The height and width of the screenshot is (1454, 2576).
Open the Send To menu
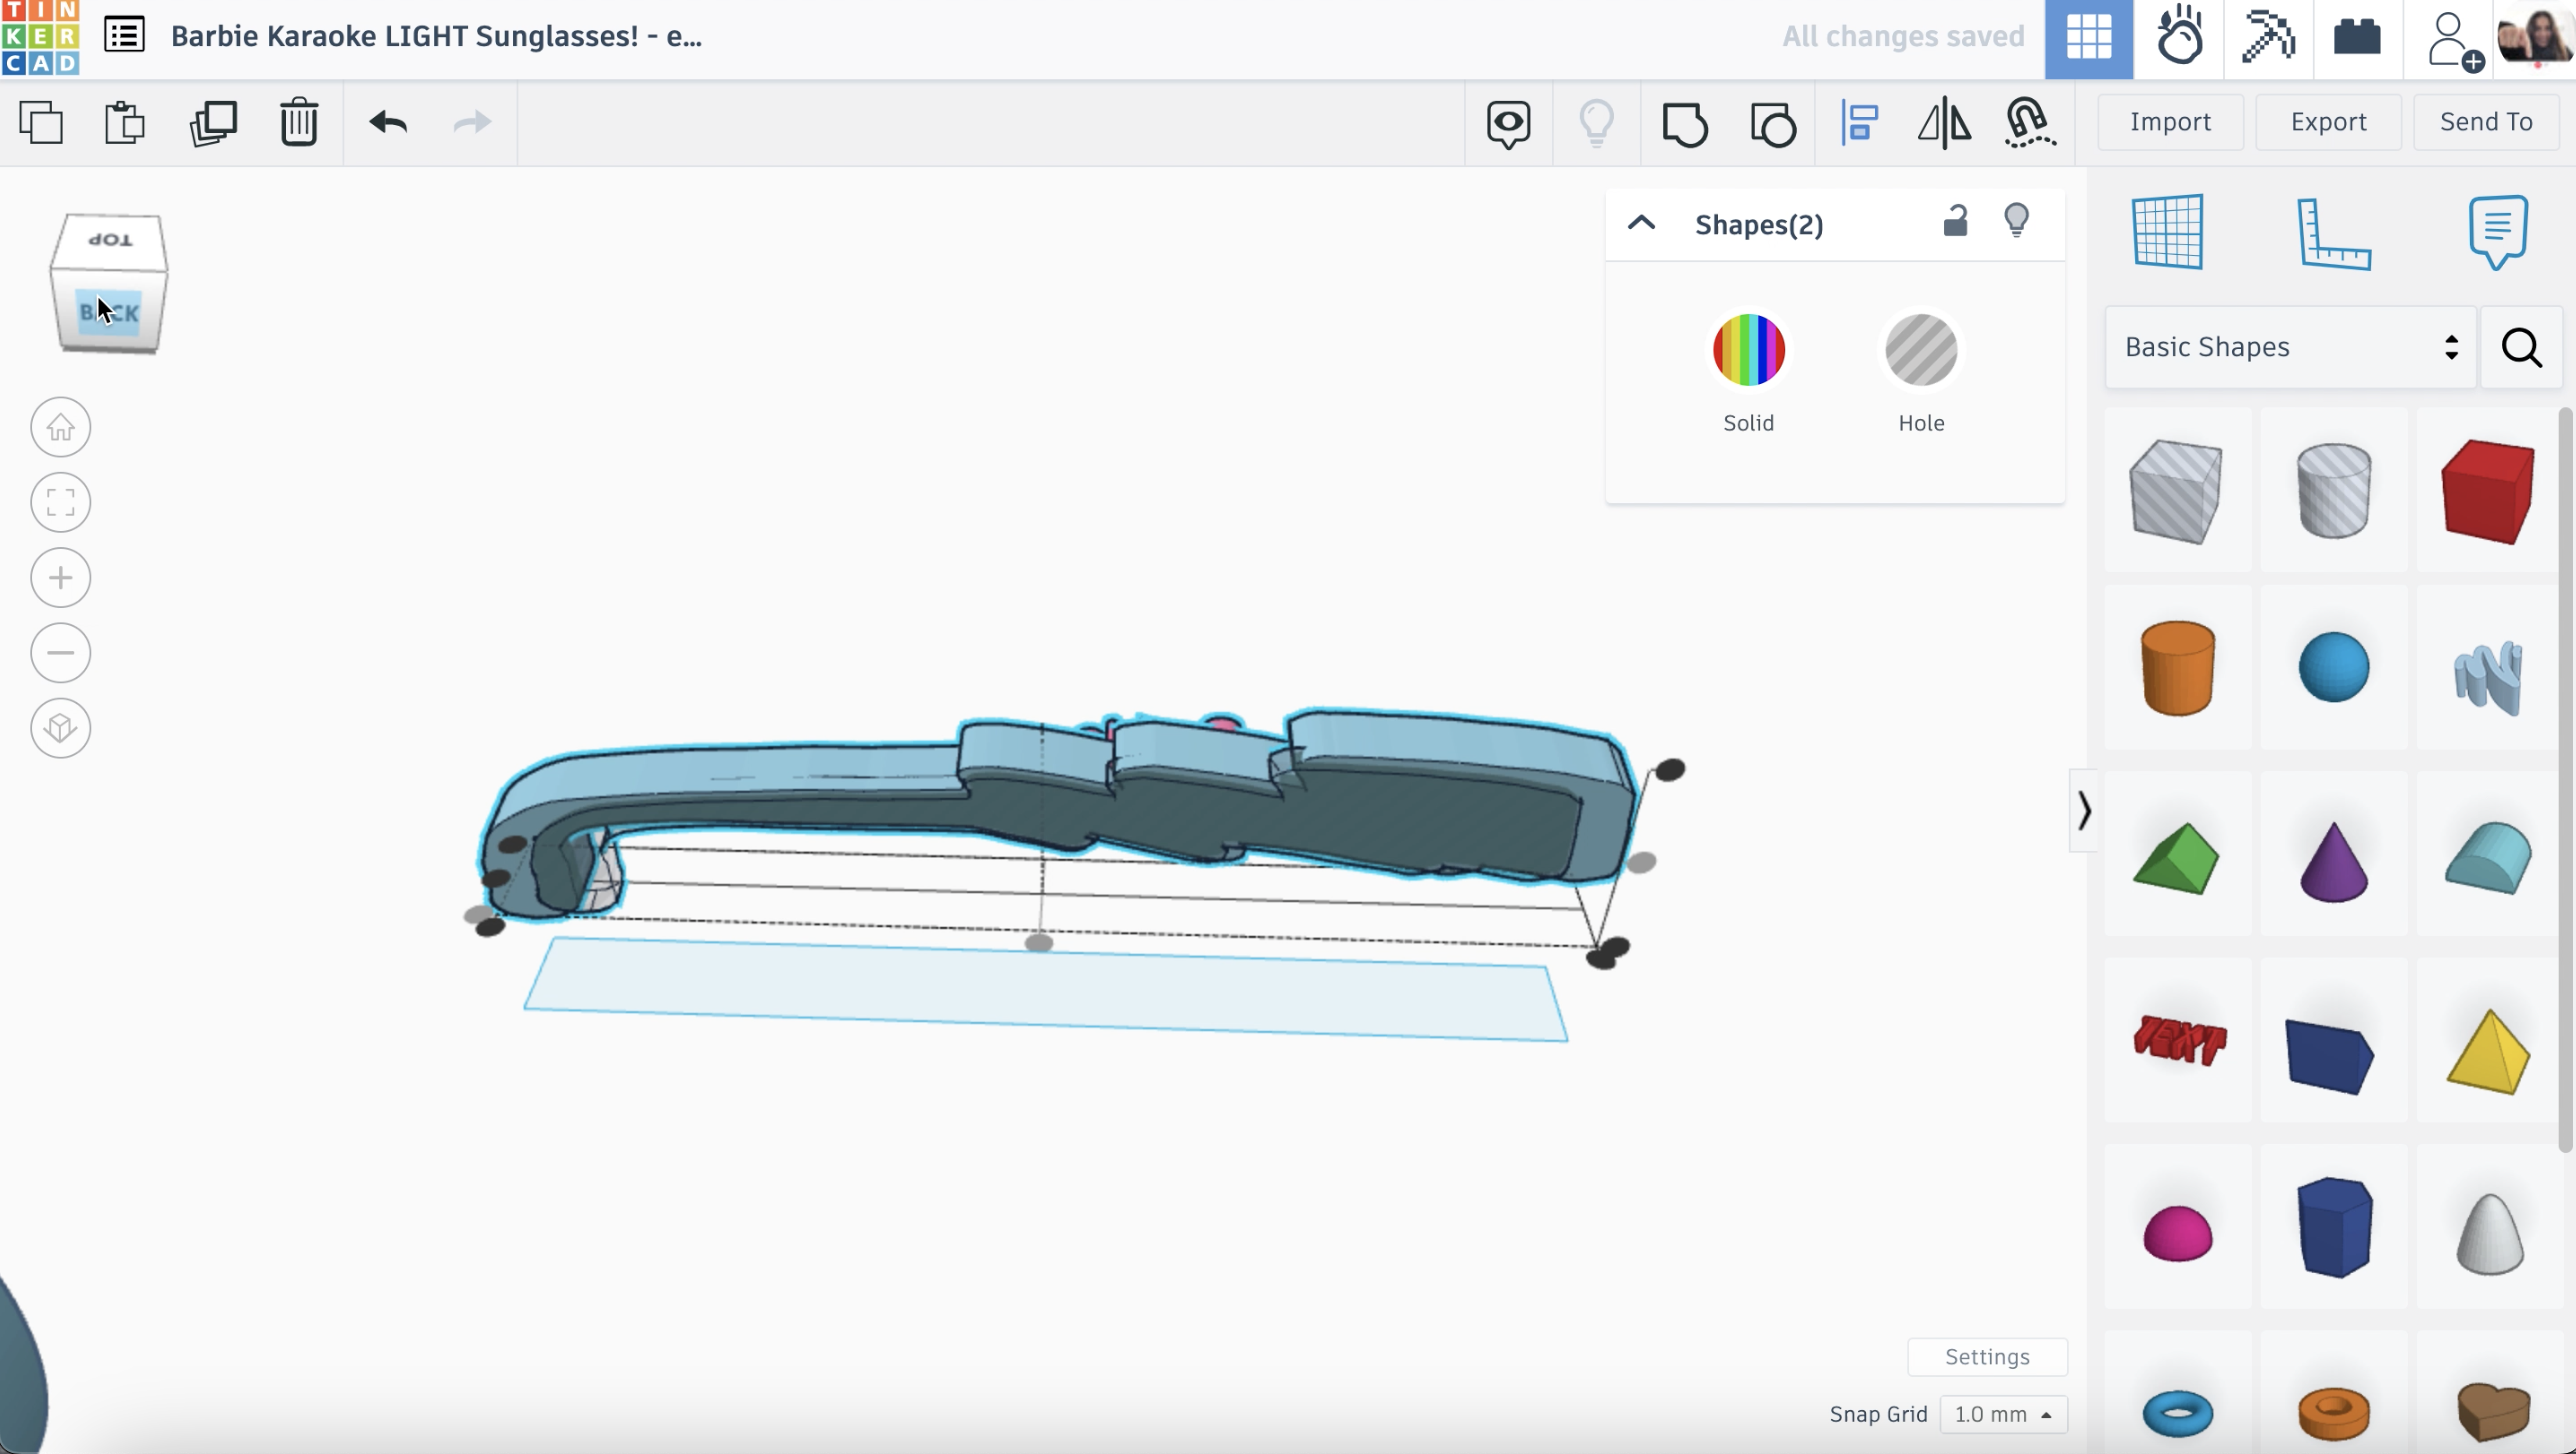click(2486, 122)
